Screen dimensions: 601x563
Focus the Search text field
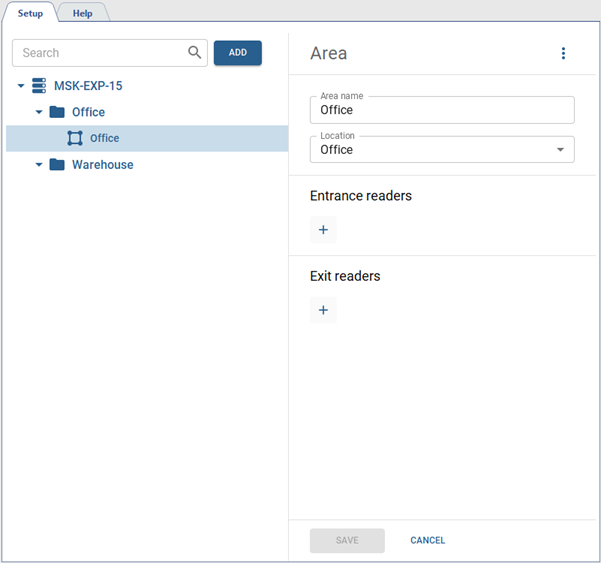[100, 53]
